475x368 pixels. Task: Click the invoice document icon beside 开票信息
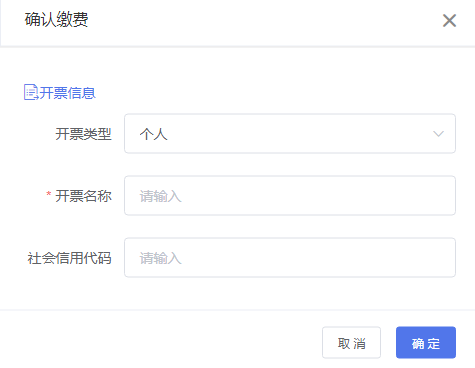click(31, 92)
